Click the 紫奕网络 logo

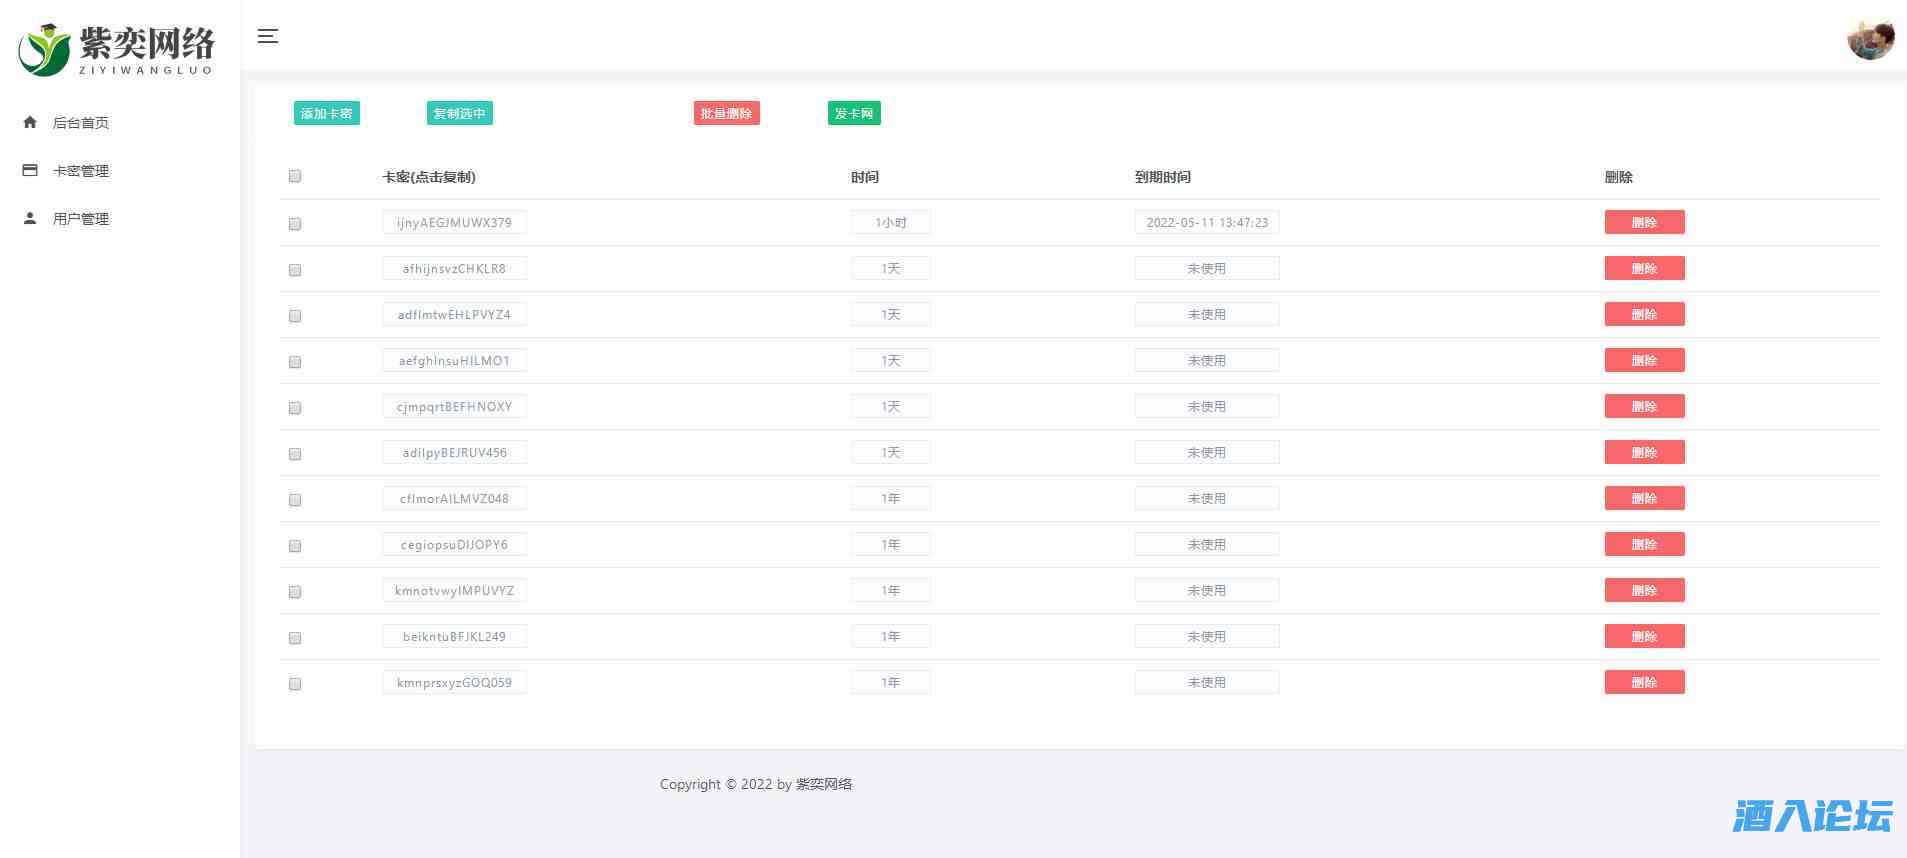pyautogui.click(x=117, y=49)
